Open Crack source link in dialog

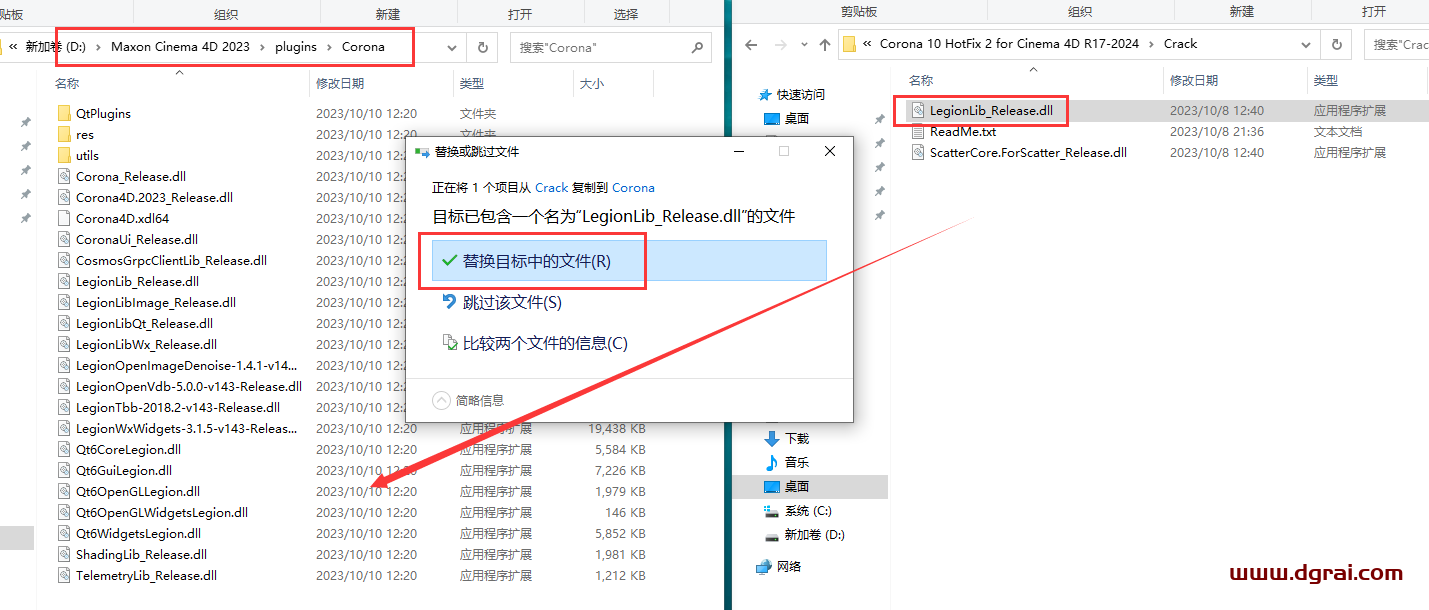(551, 187)
